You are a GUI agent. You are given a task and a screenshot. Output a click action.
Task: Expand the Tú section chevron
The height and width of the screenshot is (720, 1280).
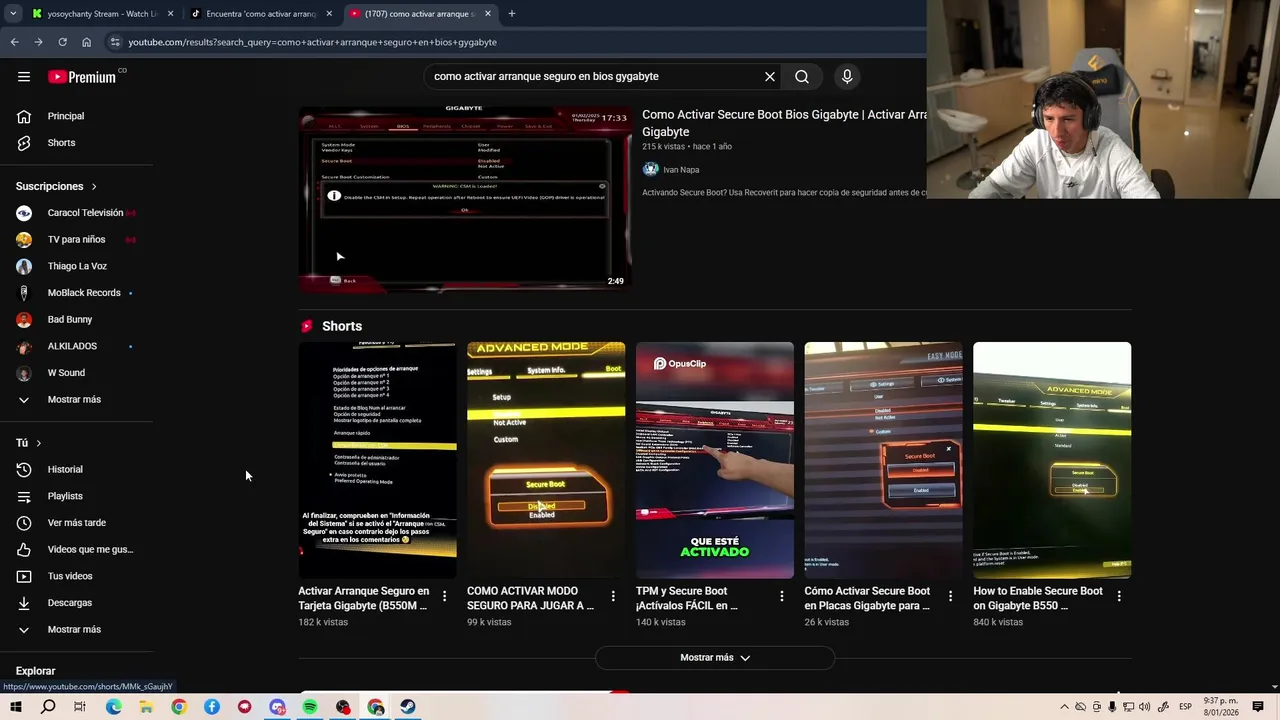[x=38, y=443]
